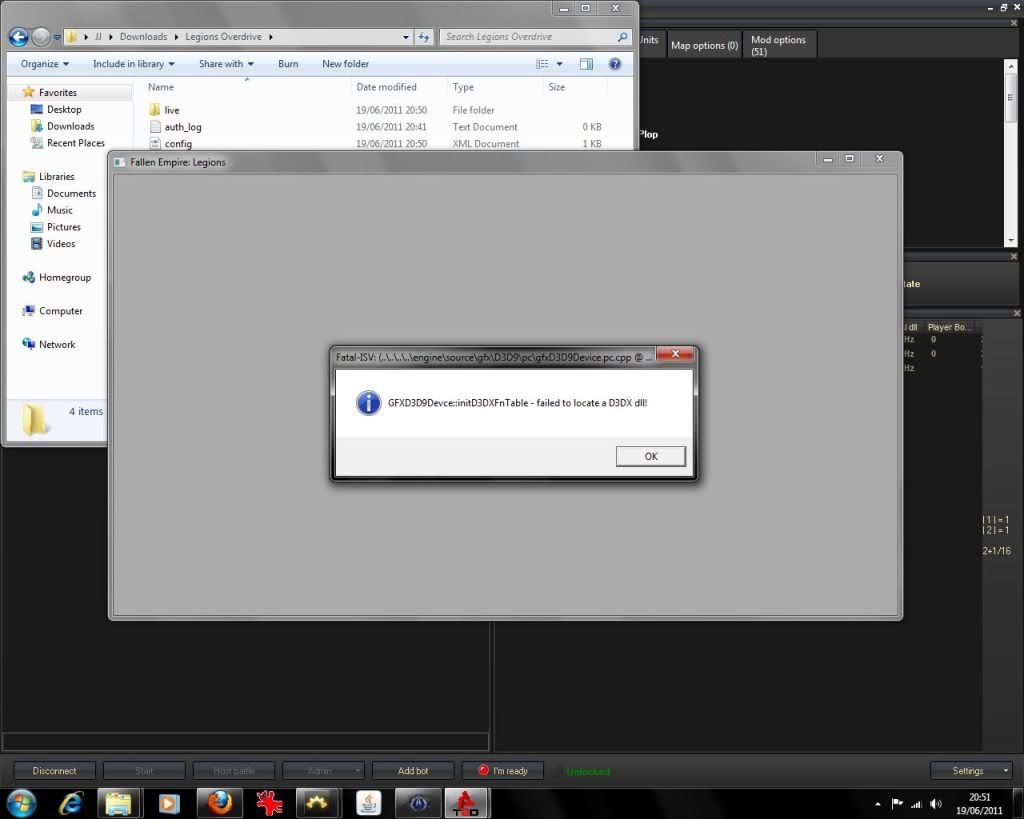Select Favorites in the navigation pane
Viewport: 1024px width, 819px height.
[57, 92]
